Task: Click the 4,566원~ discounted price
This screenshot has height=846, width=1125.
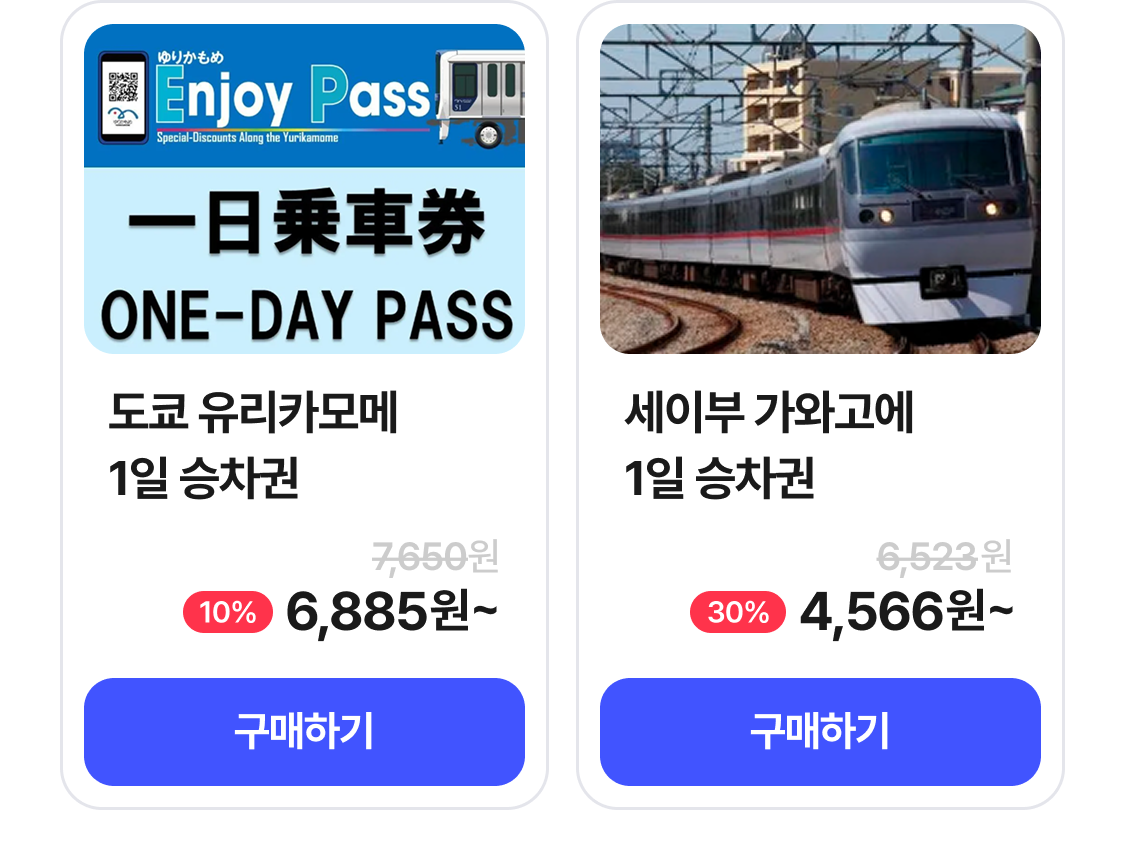Action: tap(905, 612)
